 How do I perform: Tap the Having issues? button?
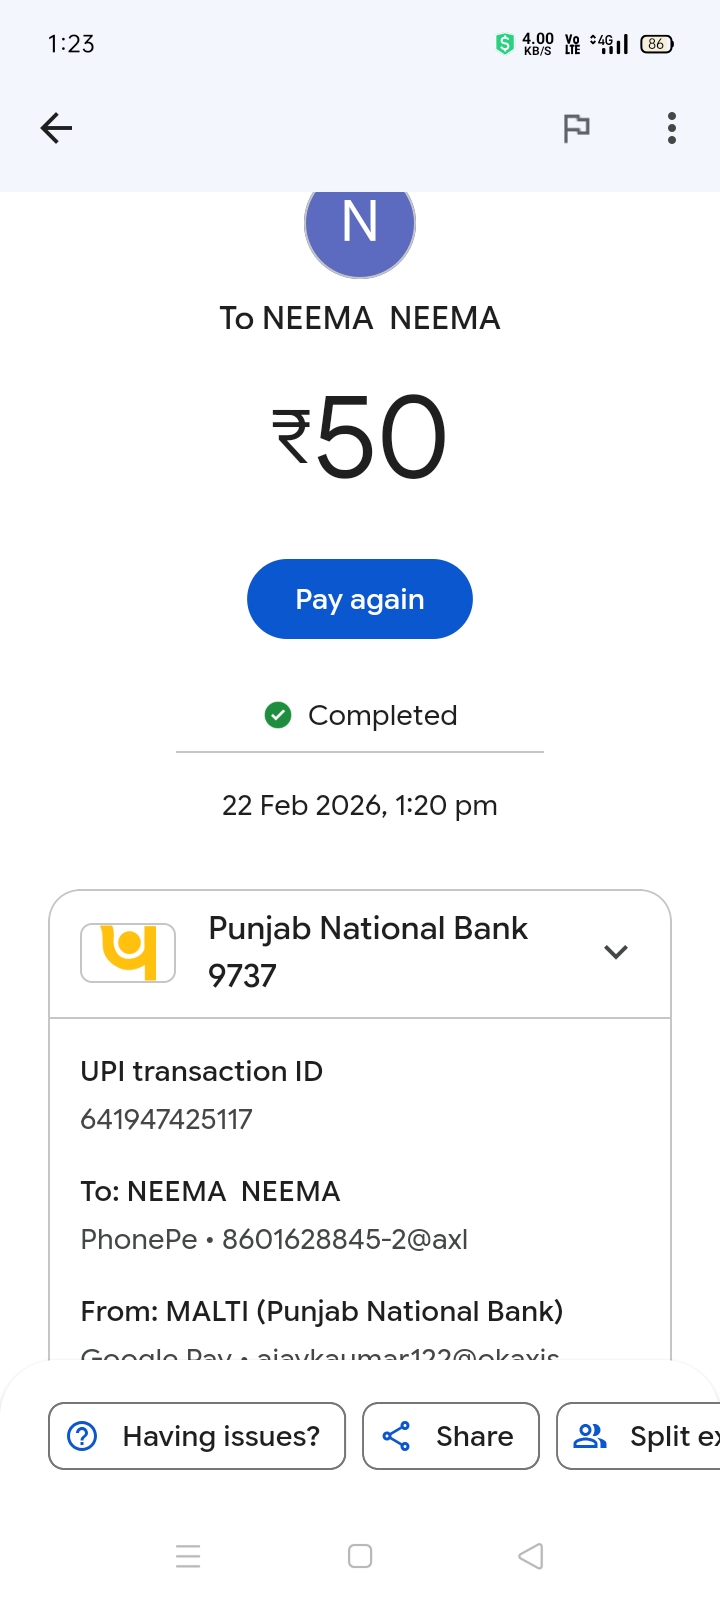(197, 1436)
